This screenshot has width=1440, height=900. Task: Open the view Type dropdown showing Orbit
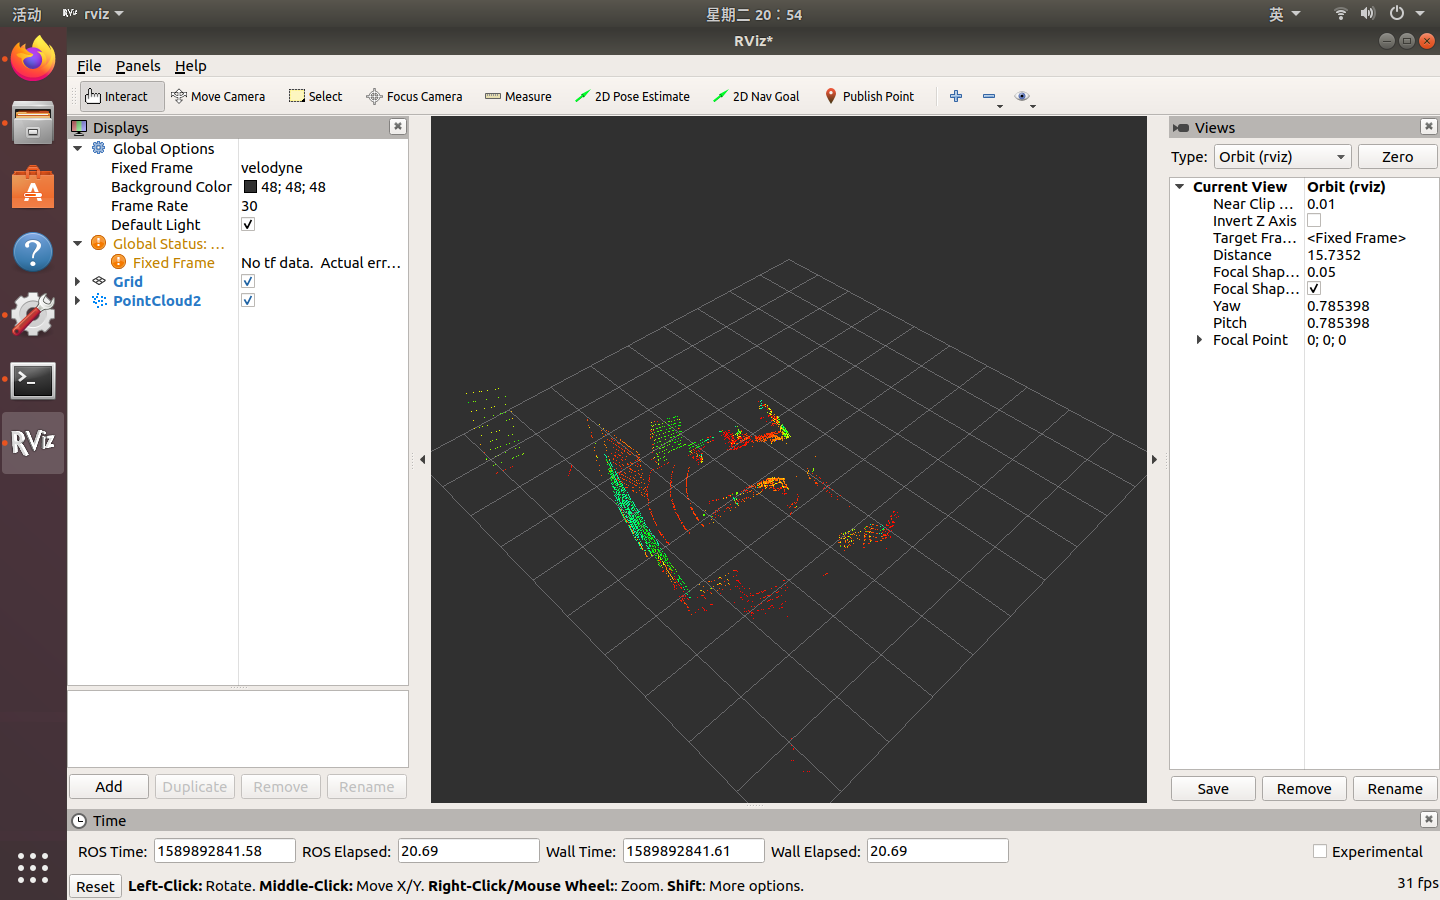tap(1282, 156)
